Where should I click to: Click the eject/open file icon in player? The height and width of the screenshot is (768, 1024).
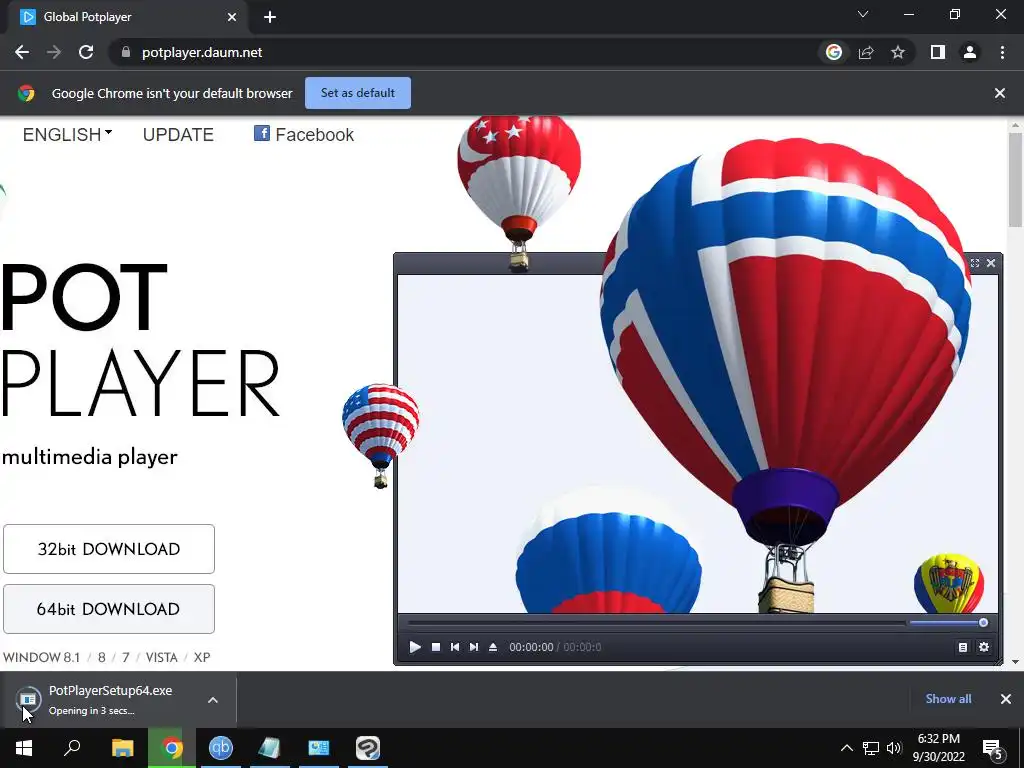click(x=493, y=647)
